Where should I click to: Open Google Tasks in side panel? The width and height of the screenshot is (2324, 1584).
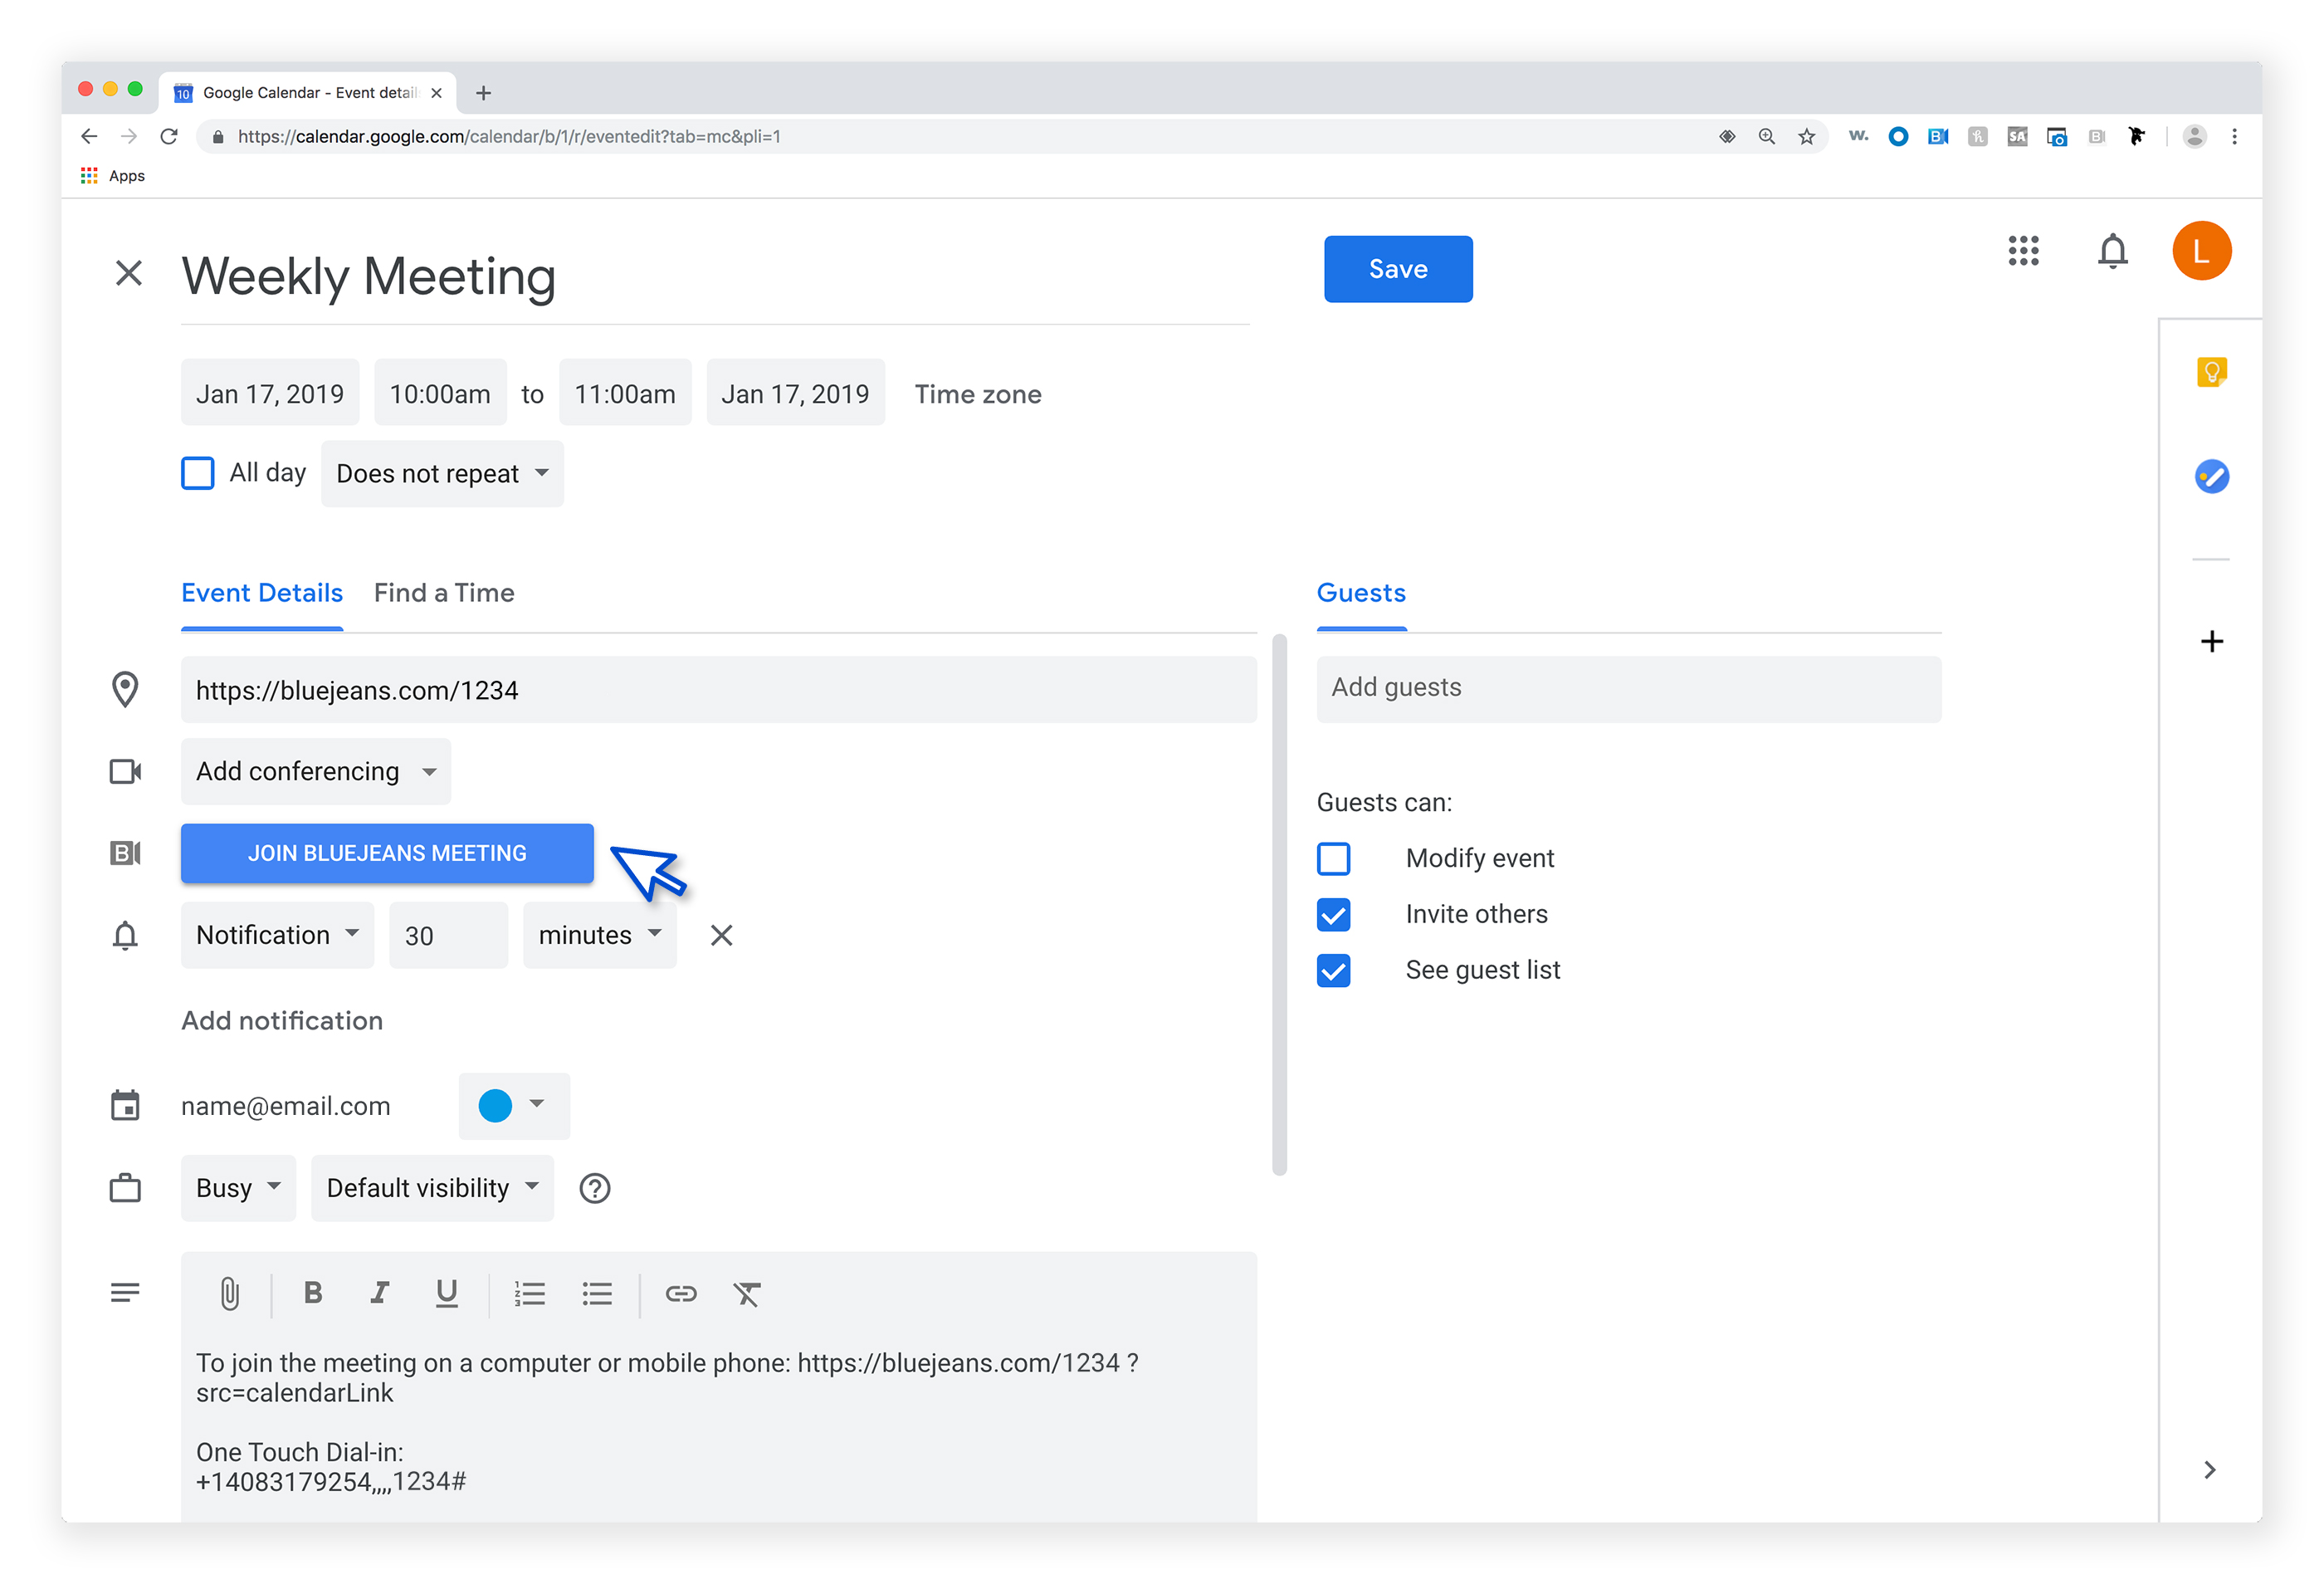click(x=2211, y=476)
